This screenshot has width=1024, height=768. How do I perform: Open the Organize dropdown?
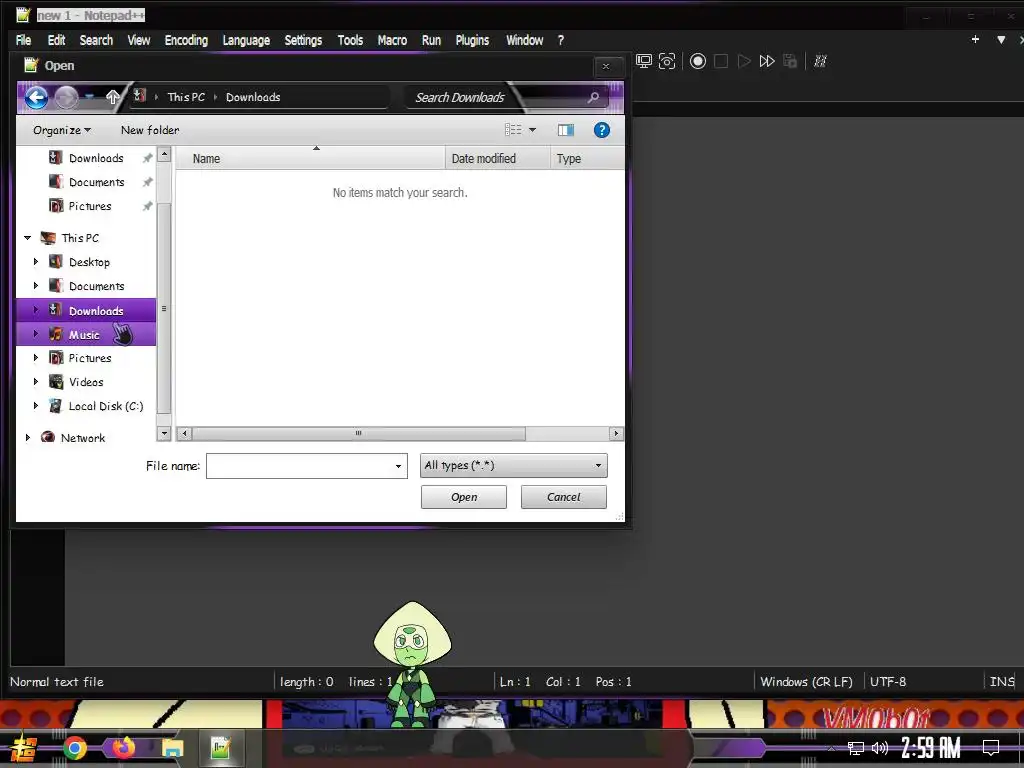[x=62, y=130]
